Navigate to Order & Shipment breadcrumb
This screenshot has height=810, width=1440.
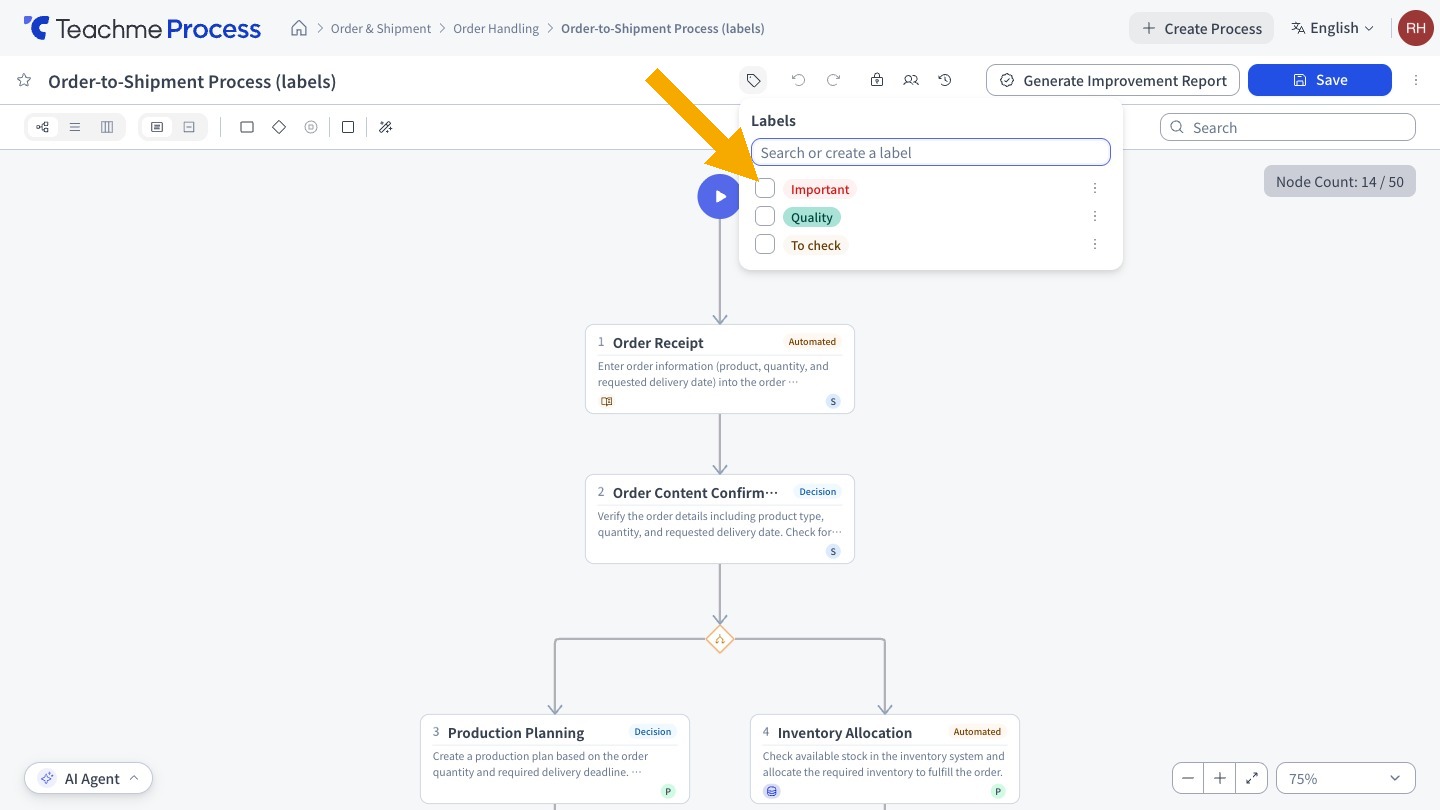(381, 28)
